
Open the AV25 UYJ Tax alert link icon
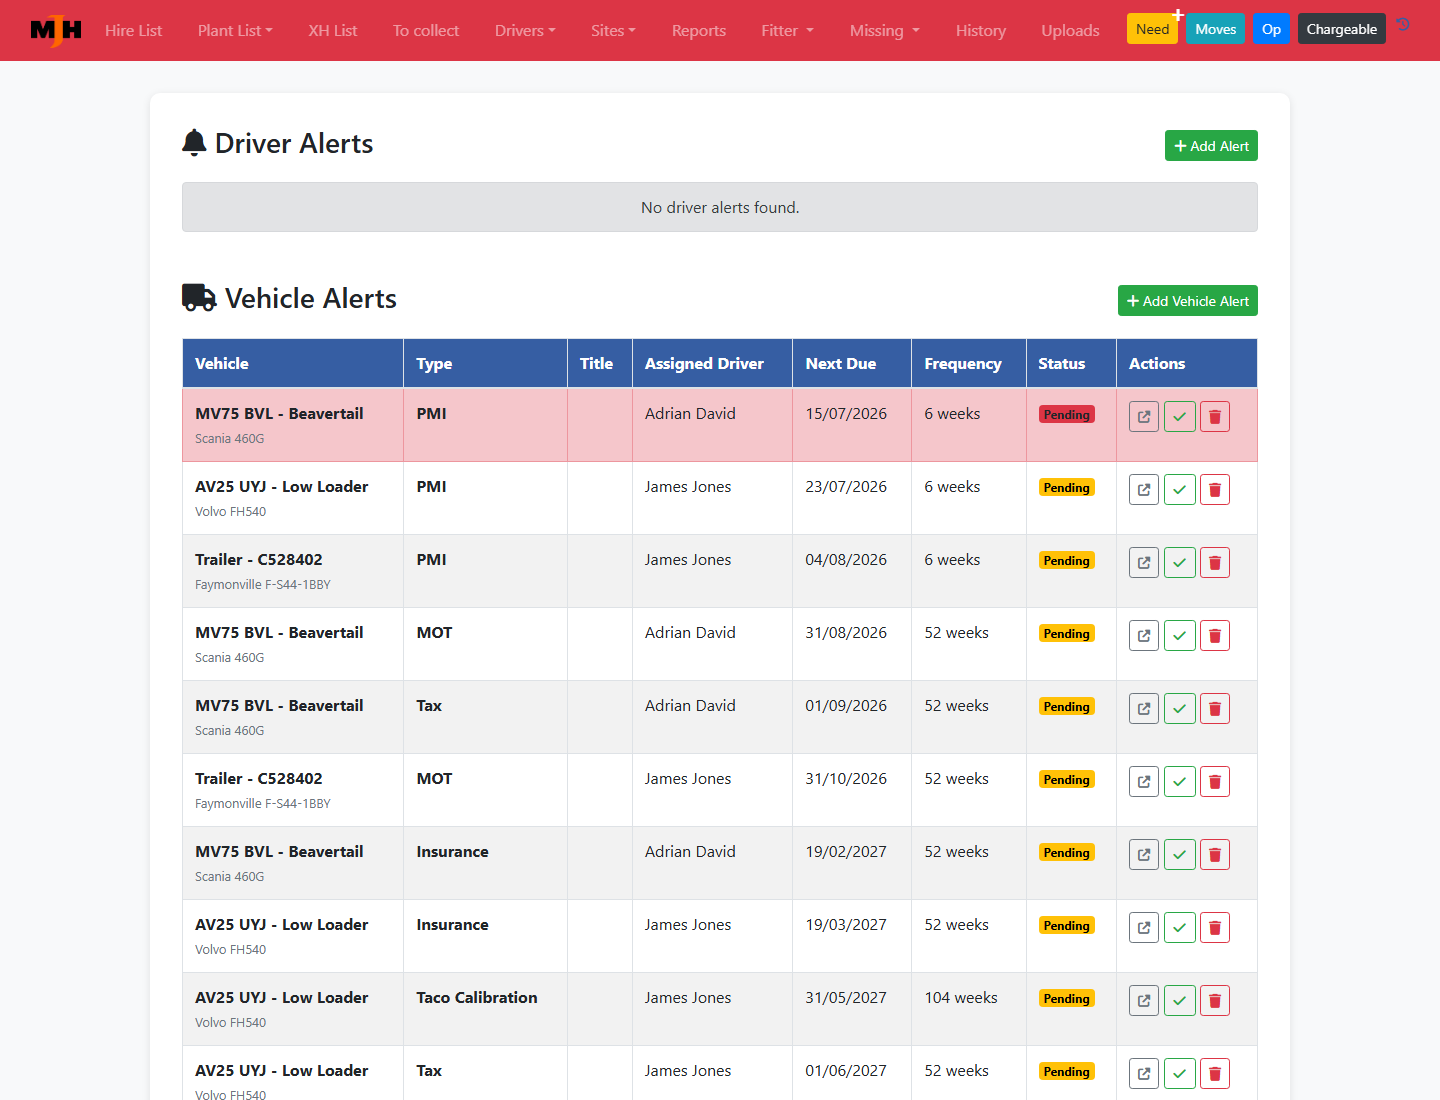[x=1144, y=1074]
